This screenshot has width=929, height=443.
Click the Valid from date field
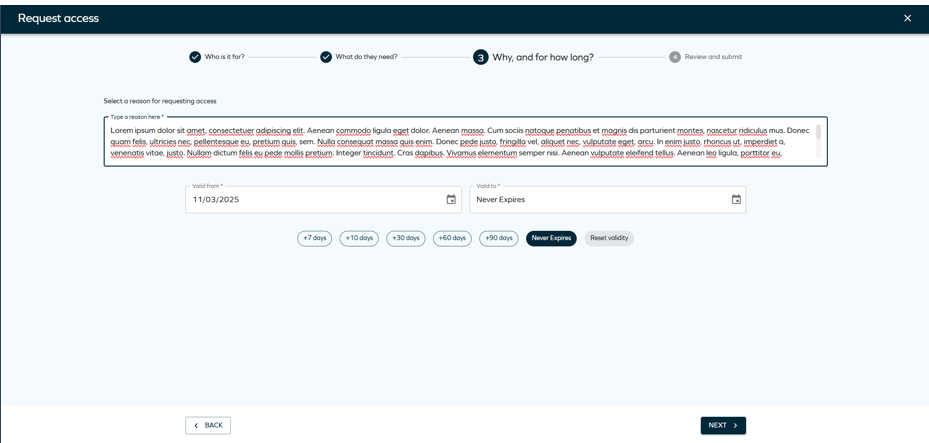323,200
